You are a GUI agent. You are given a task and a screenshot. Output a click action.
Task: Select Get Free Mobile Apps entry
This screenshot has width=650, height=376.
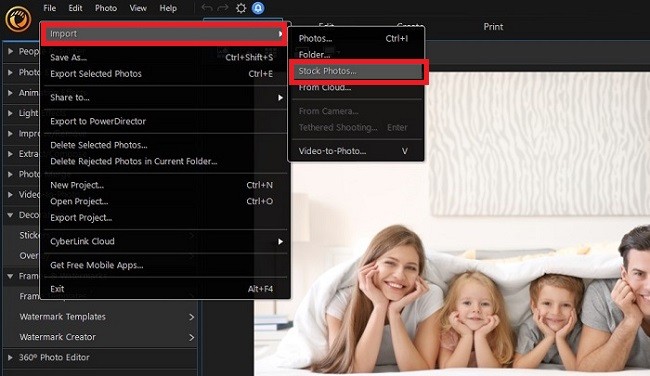coord(165,265)
